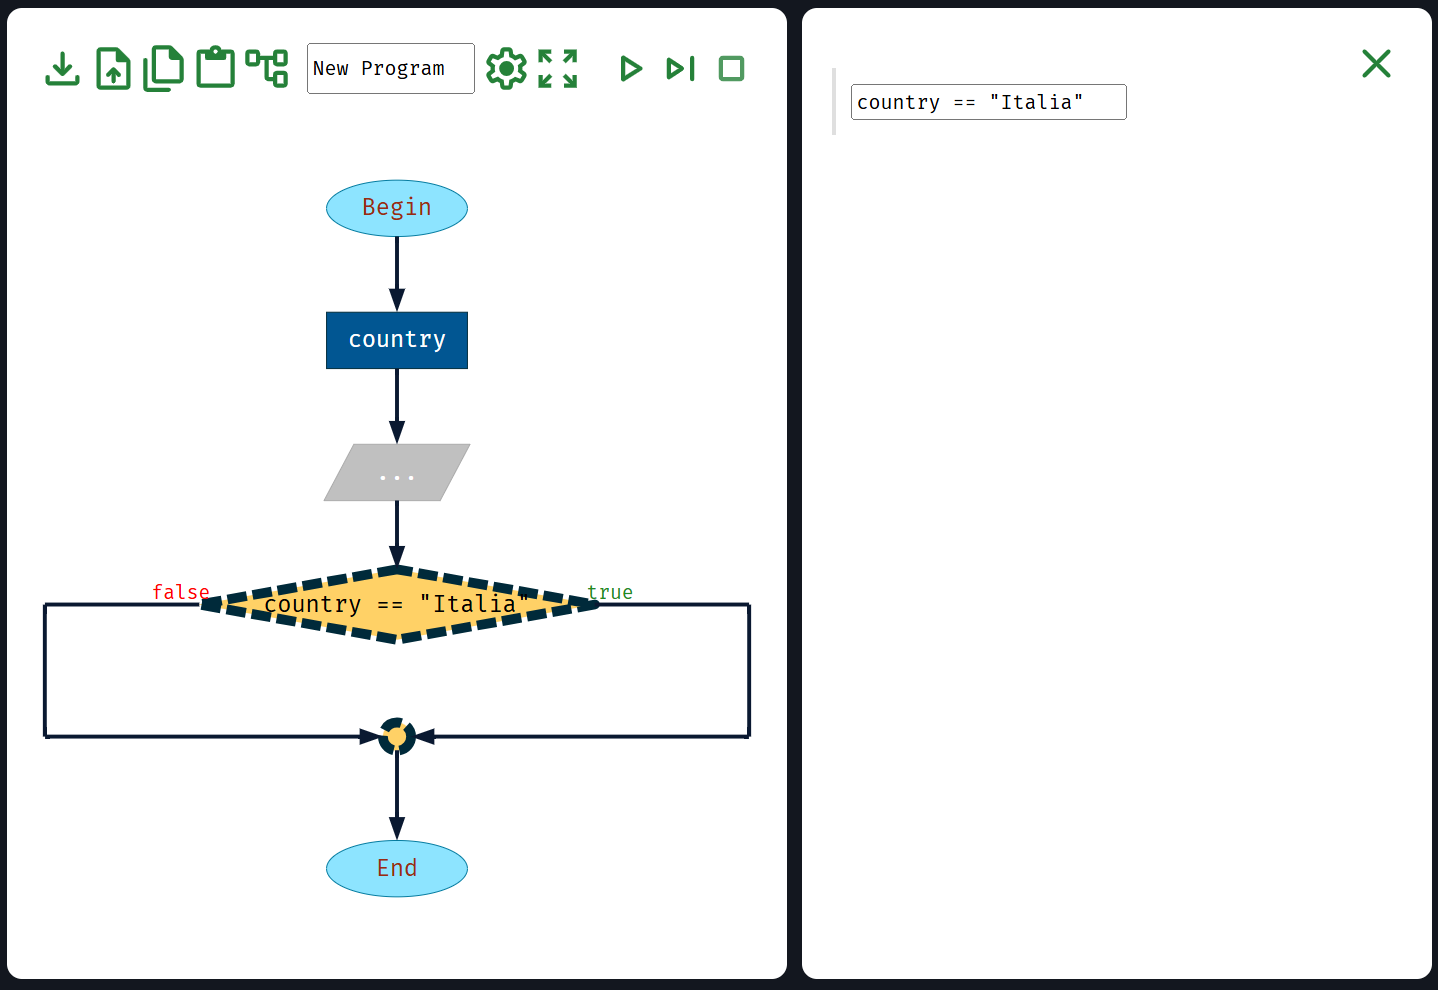
Task: Open the flowchart structure tree icon
Action: (x=267, y=69)
